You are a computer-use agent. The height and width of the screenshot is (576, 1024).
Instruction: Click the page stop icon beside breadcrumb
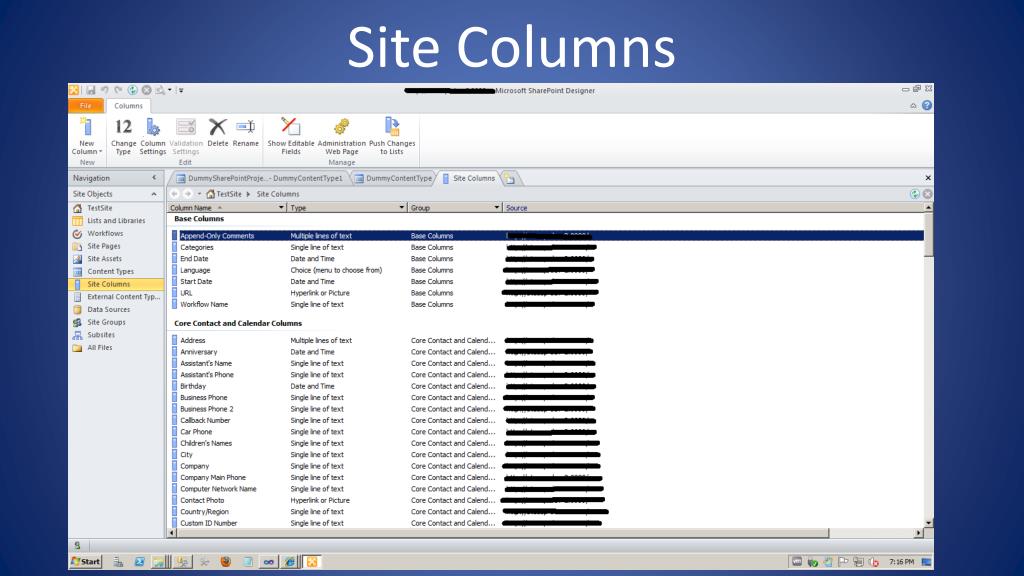tap(927, 194)
